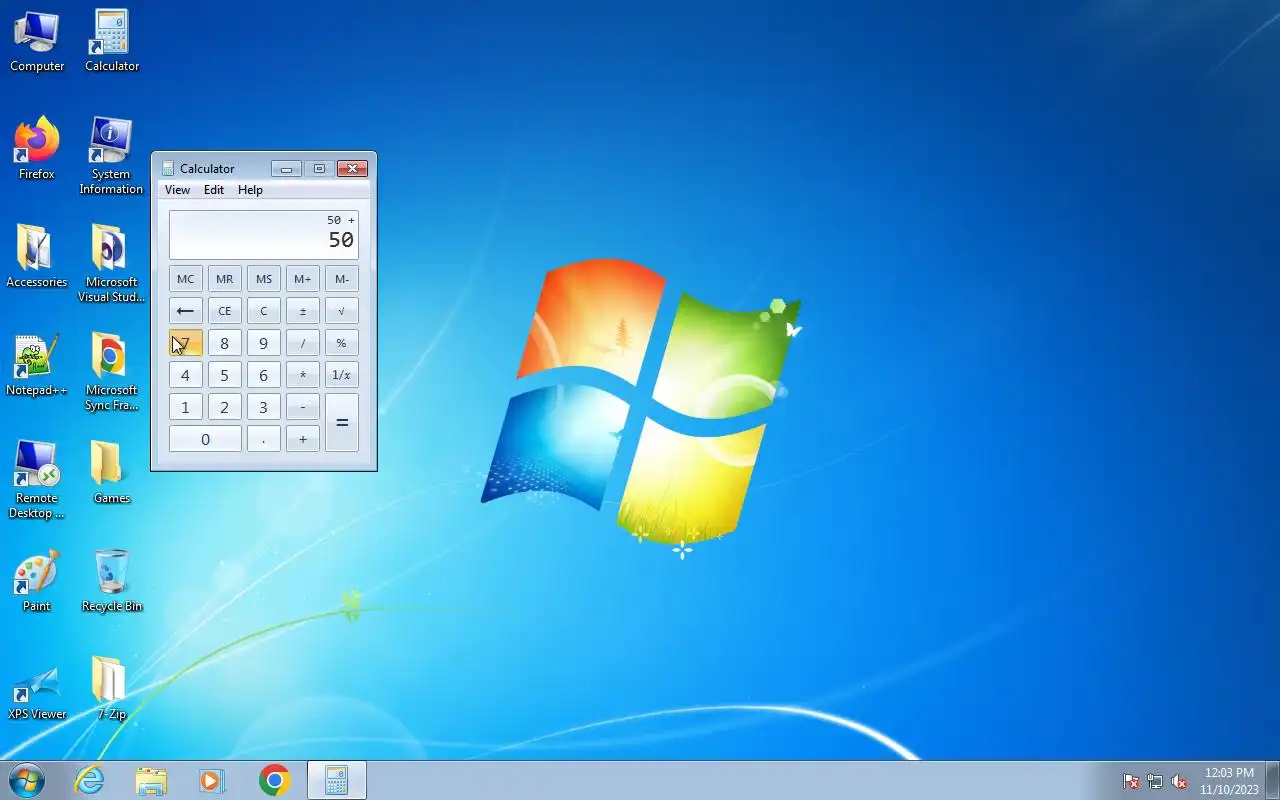Click the plus-minus sign button
The width and height of the screenshot is (1280, 800).
click(x=302, y=311)
